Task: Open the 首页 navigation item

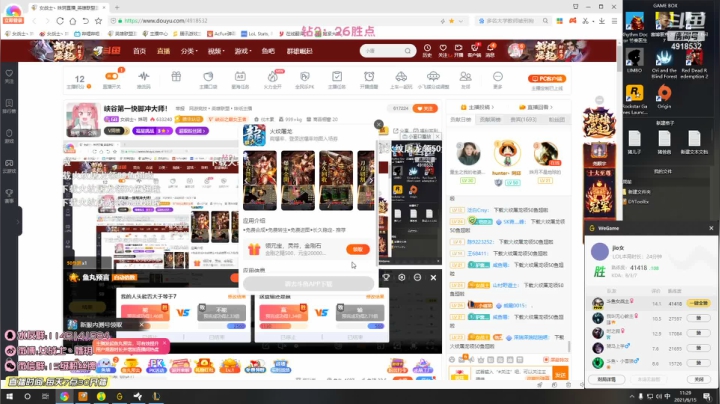Action: [x=140, y=51]
